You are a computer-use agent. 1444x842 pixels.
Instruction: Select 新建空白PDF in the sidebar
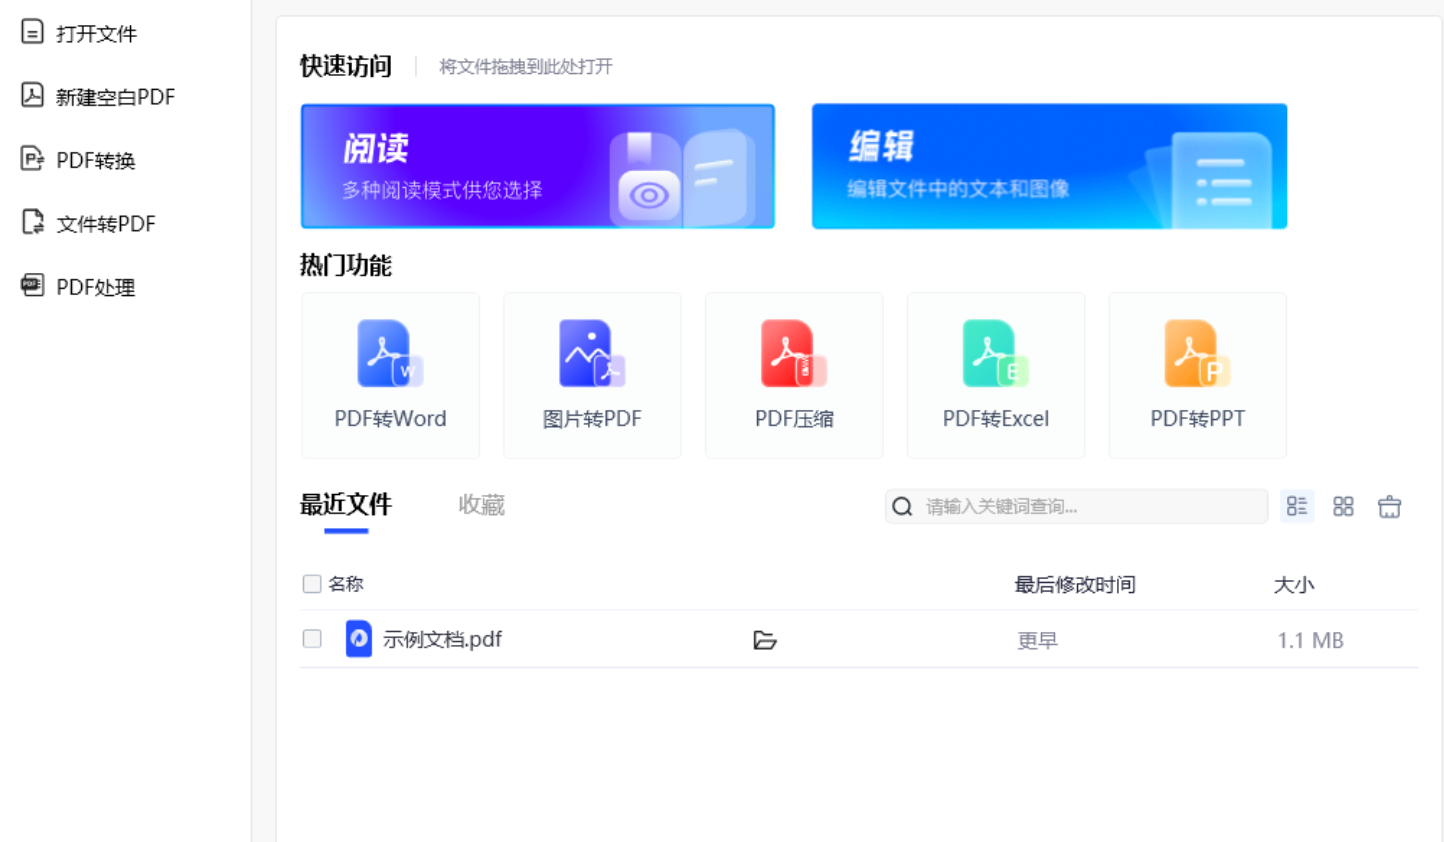(x=98, y=96)
